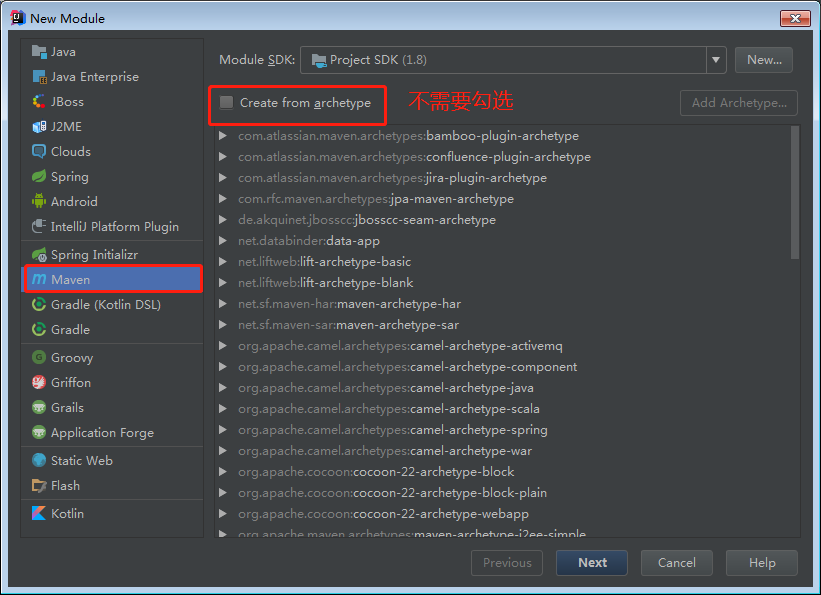Image resolution: width=821 pixels, height=595 pixels.
Task: Click the Grails module icon
Action: click(x=39, y=408)
